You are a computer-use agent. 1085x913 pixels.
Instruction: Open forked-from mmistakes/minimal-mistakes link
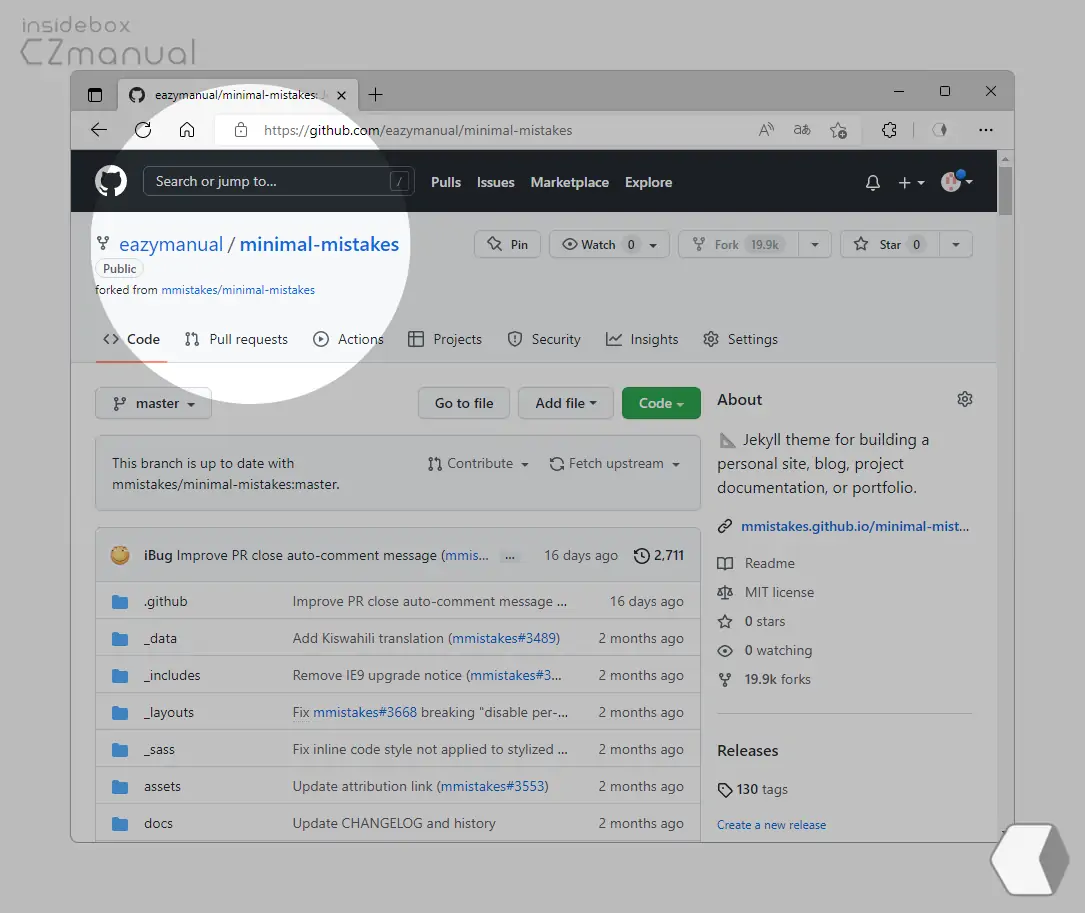[238, 290]
